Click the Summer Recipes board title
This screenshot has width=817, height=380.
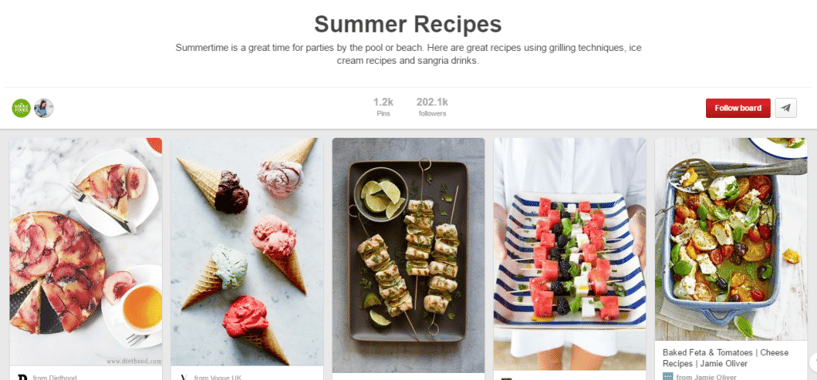[408, 24]
